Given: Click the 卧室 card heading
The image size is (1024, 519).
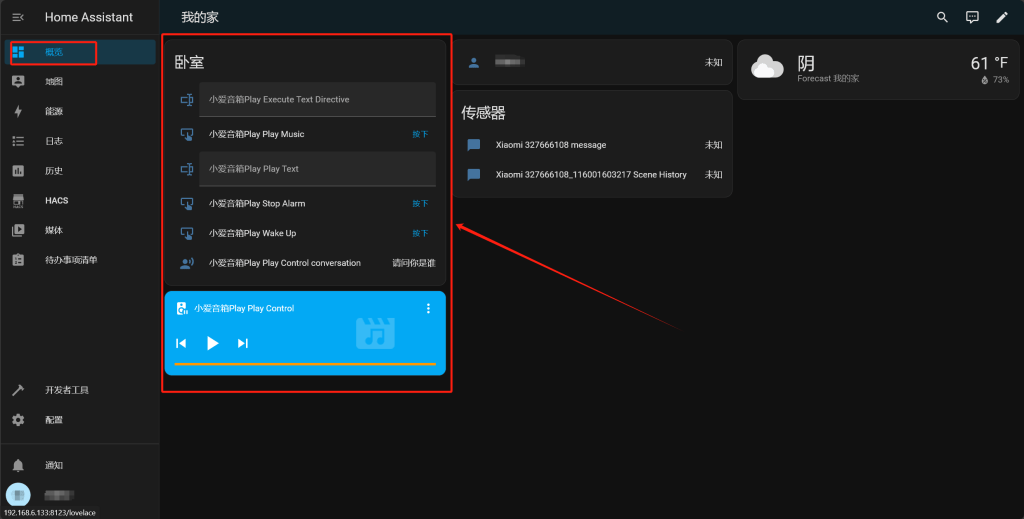Looking at the screenshot, I should point(189,63).
